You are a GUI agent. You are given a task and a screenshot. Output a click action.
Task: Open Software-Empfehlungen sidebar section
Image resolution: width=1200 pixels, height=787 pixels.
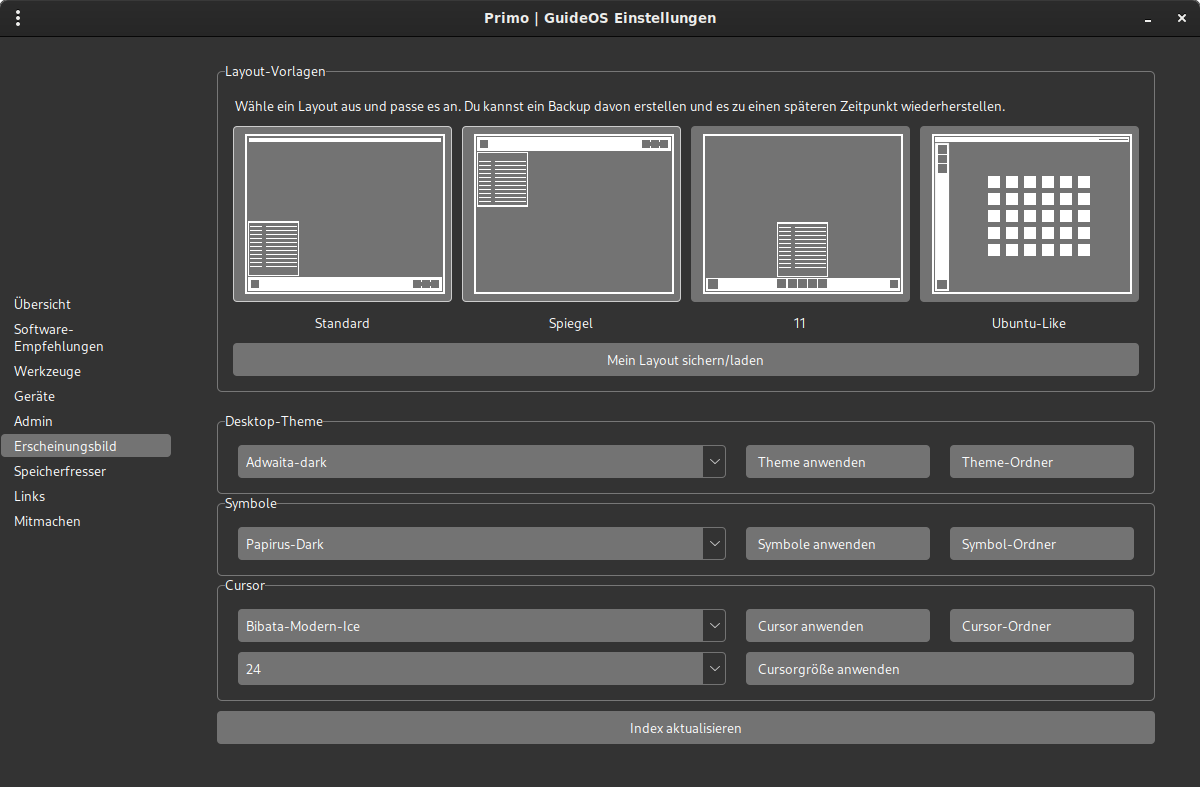click(x=59, y=338)
